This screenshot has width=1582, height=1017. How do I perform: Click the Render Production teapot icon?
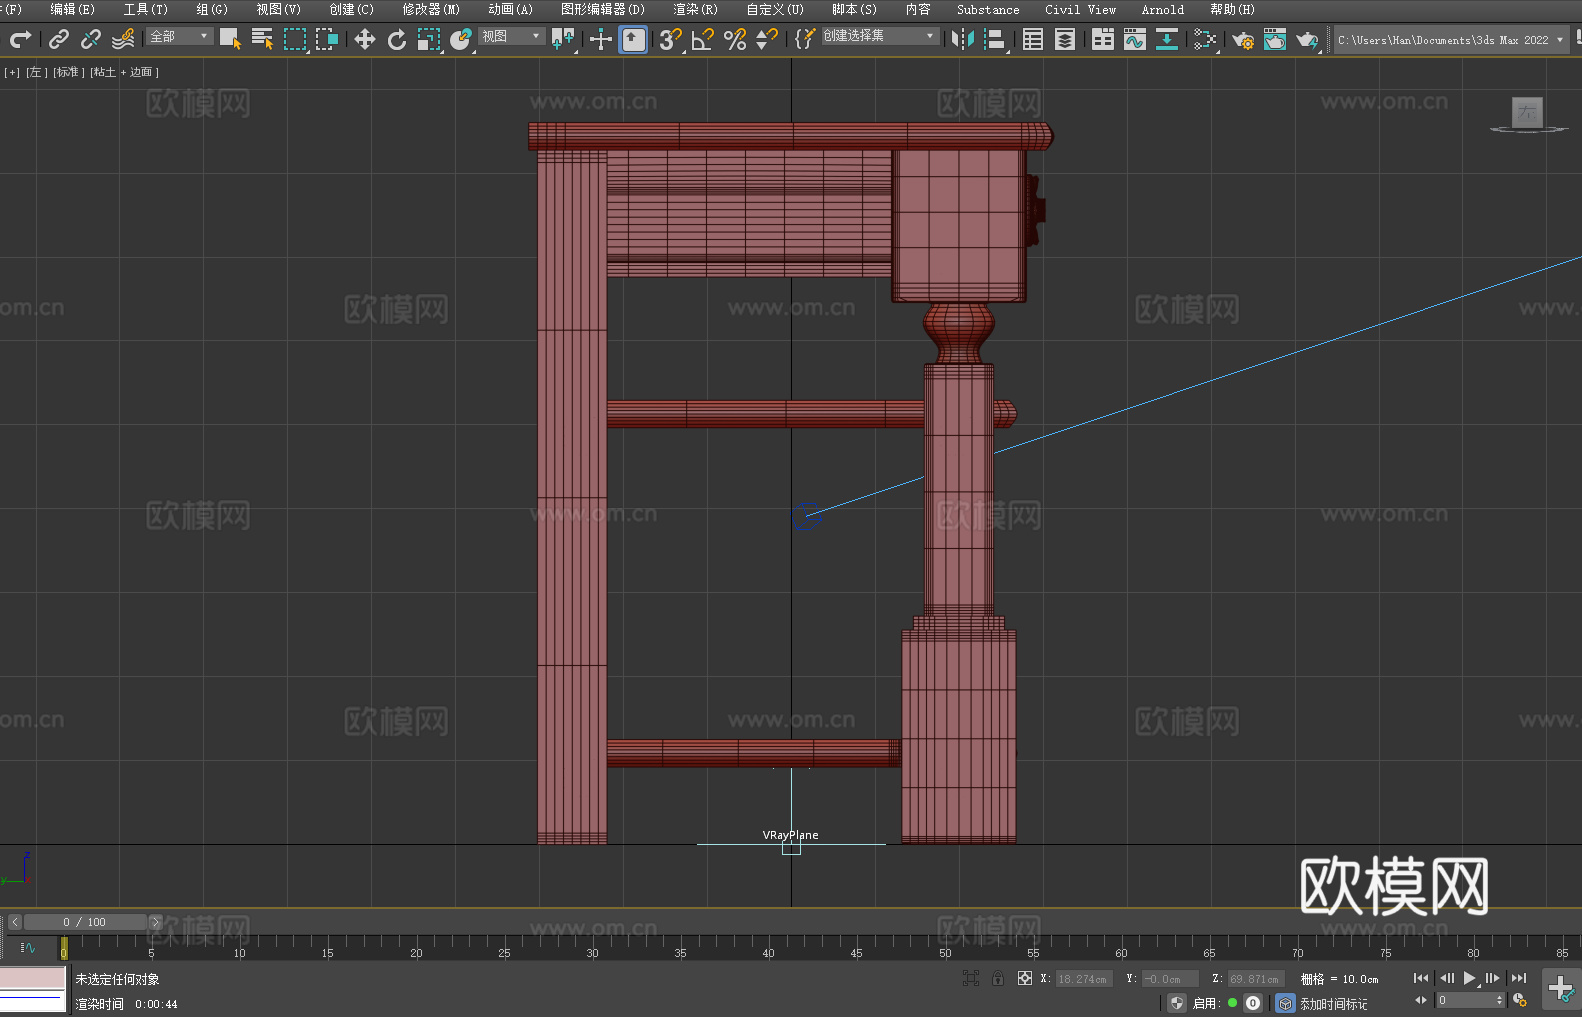point(1307,39)
